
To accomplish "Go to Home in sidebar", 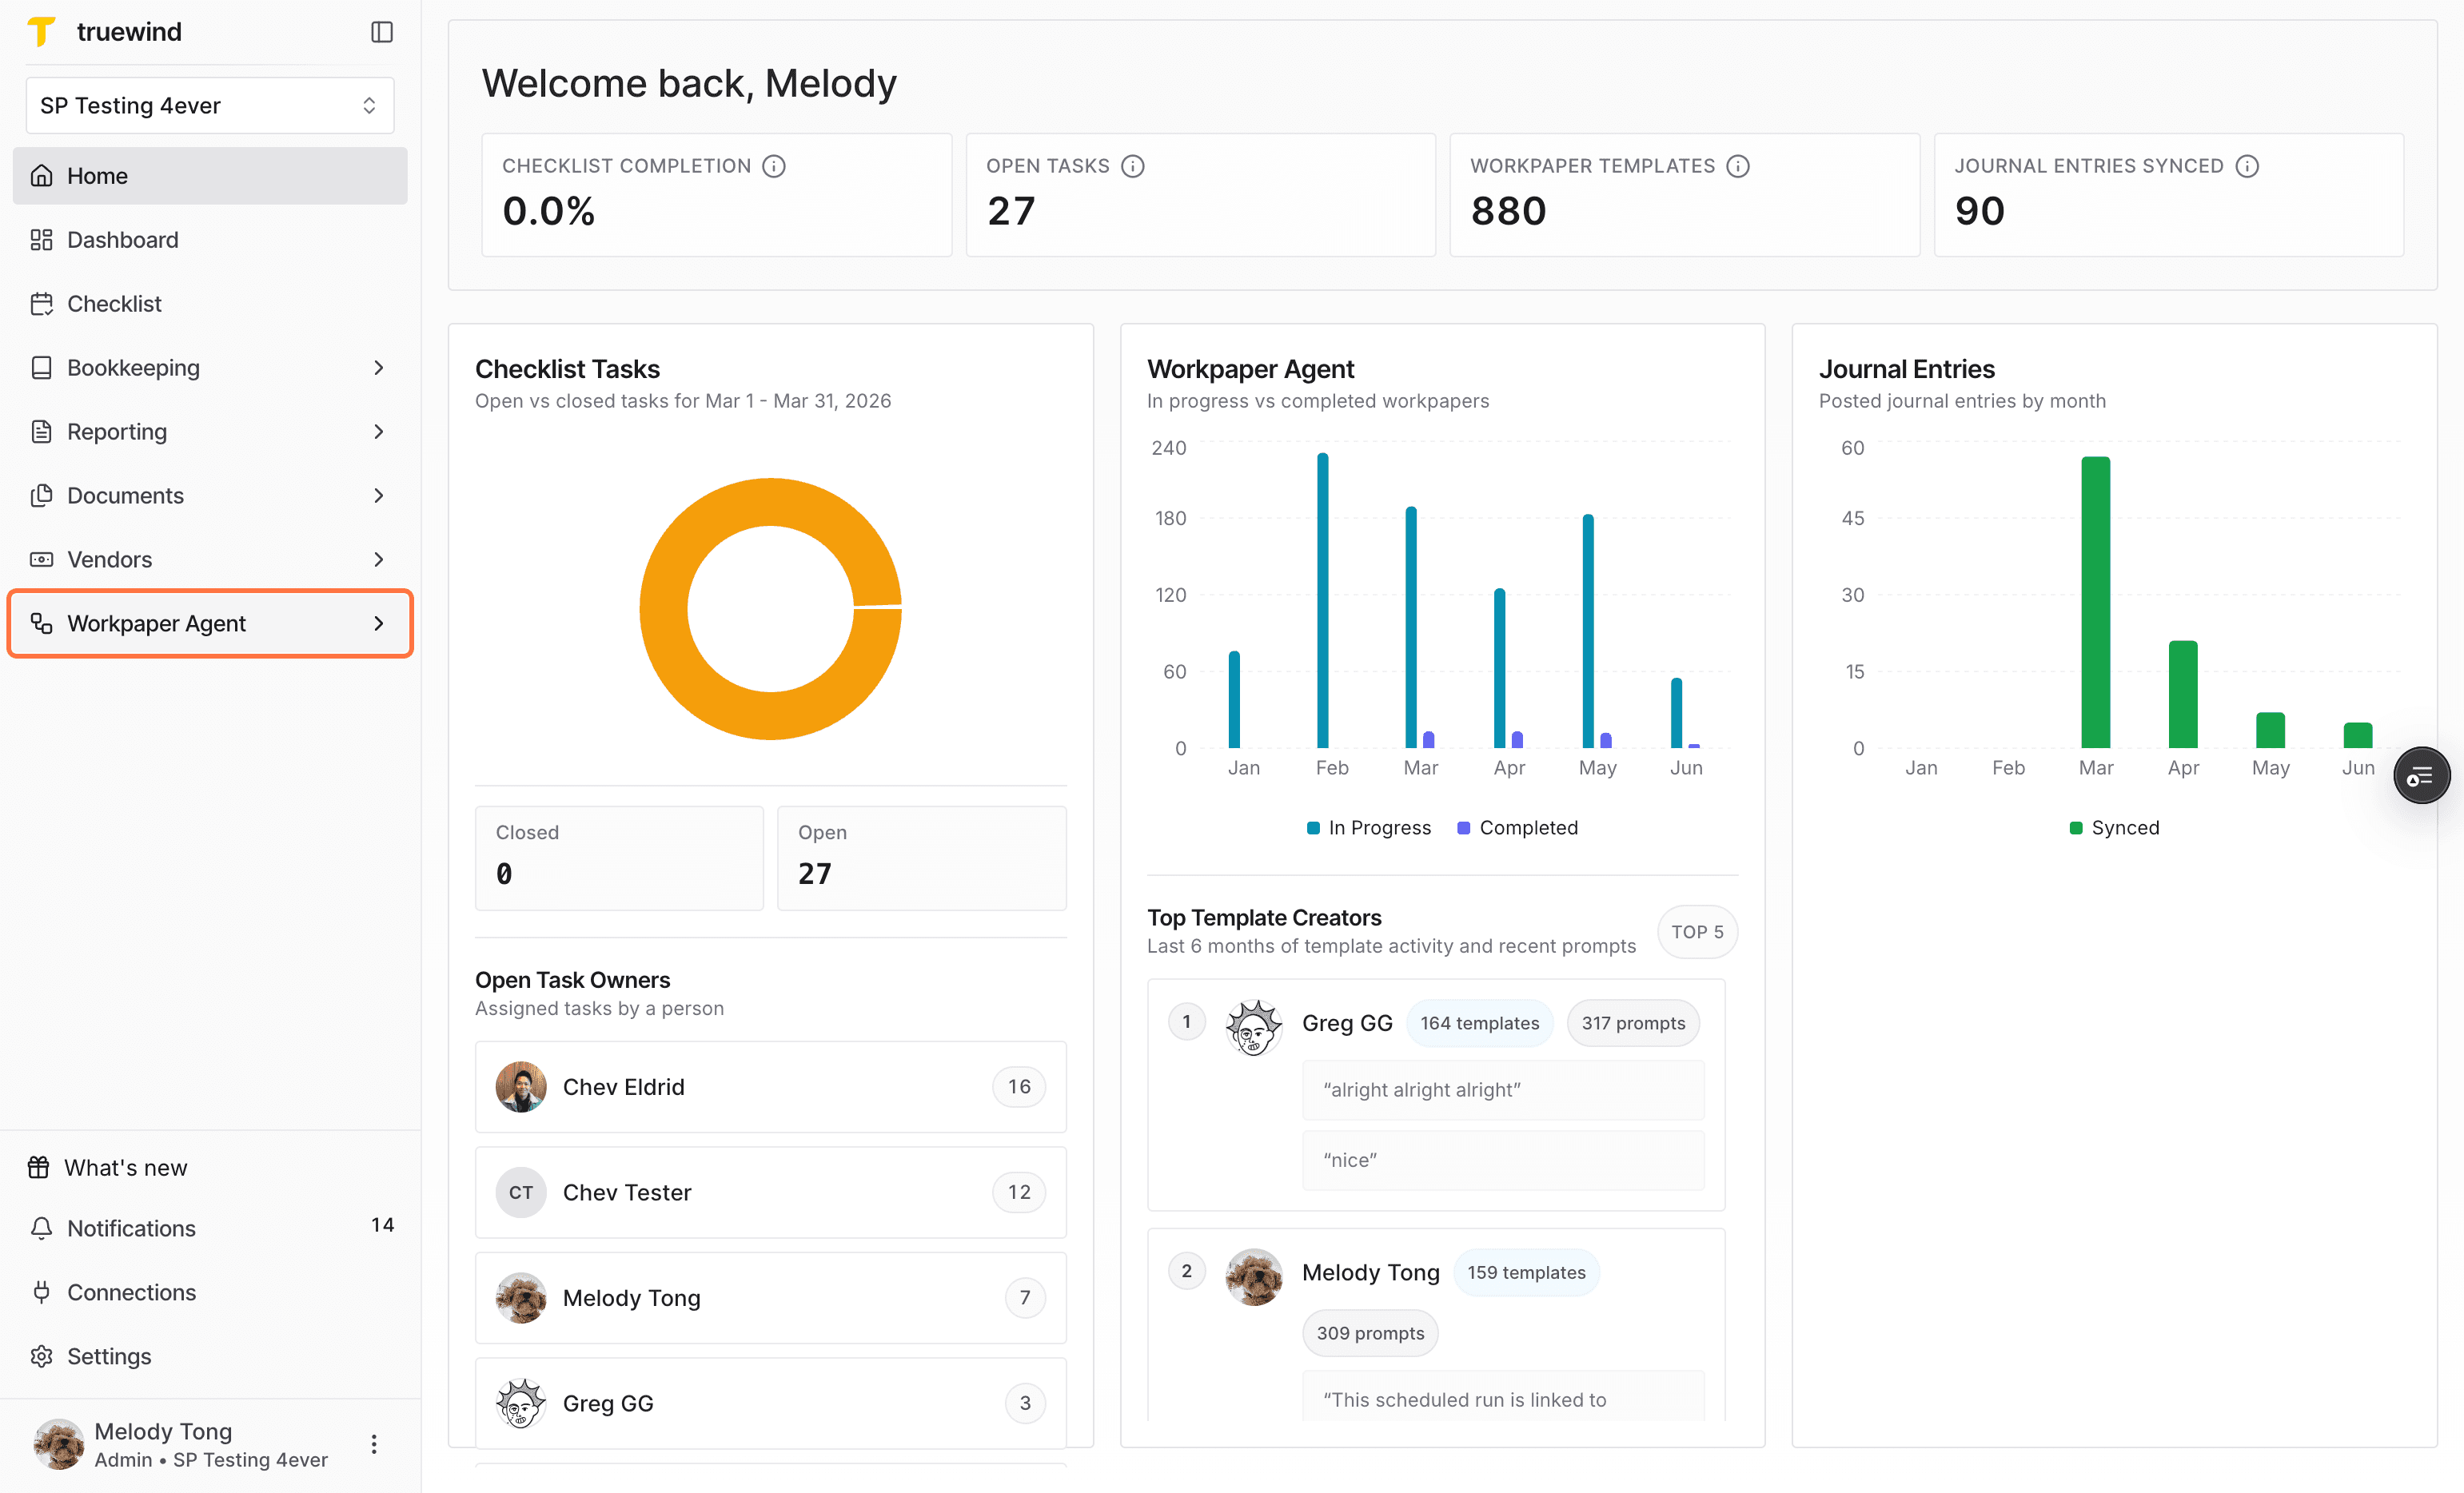I will [210, 176].
